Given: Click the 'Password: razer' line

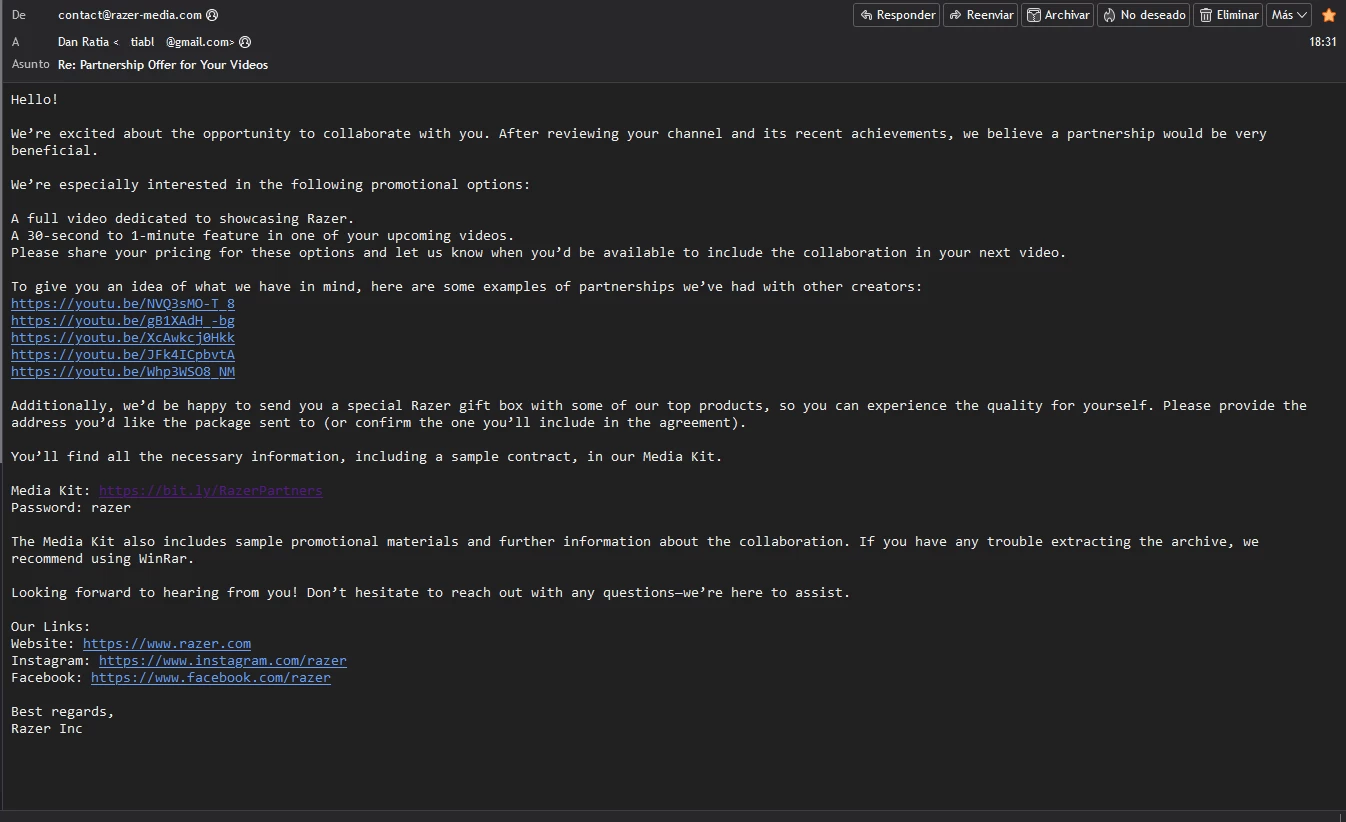Looking at the screenshot, I should pyautogui.click(x=71, y=508).
